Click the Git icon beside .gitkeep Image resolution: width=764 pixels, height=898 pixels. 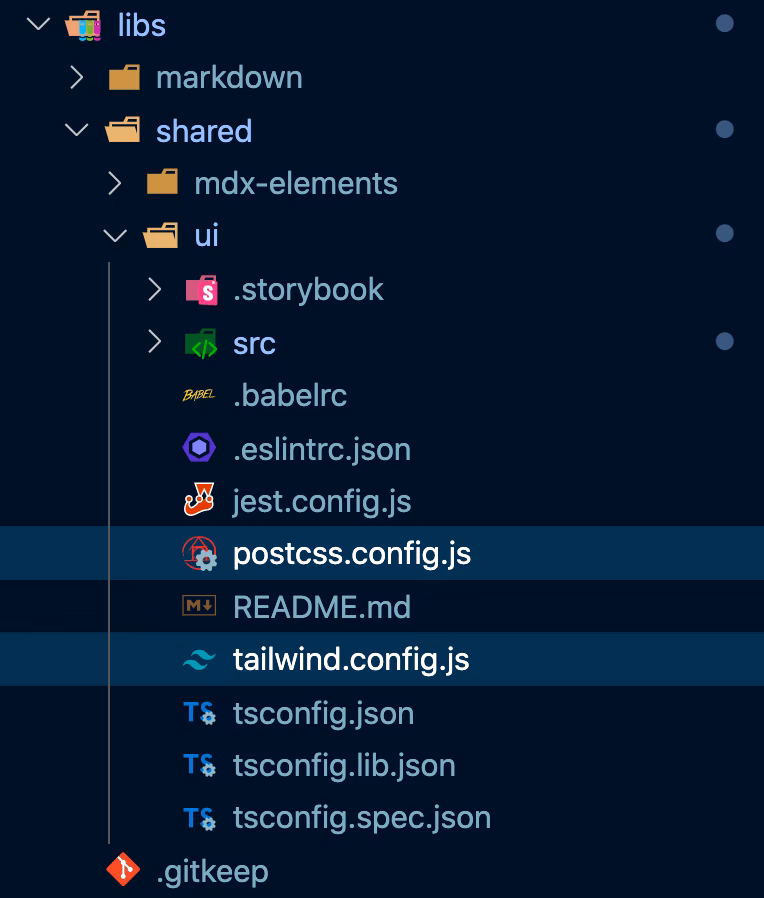pos(123,871)
